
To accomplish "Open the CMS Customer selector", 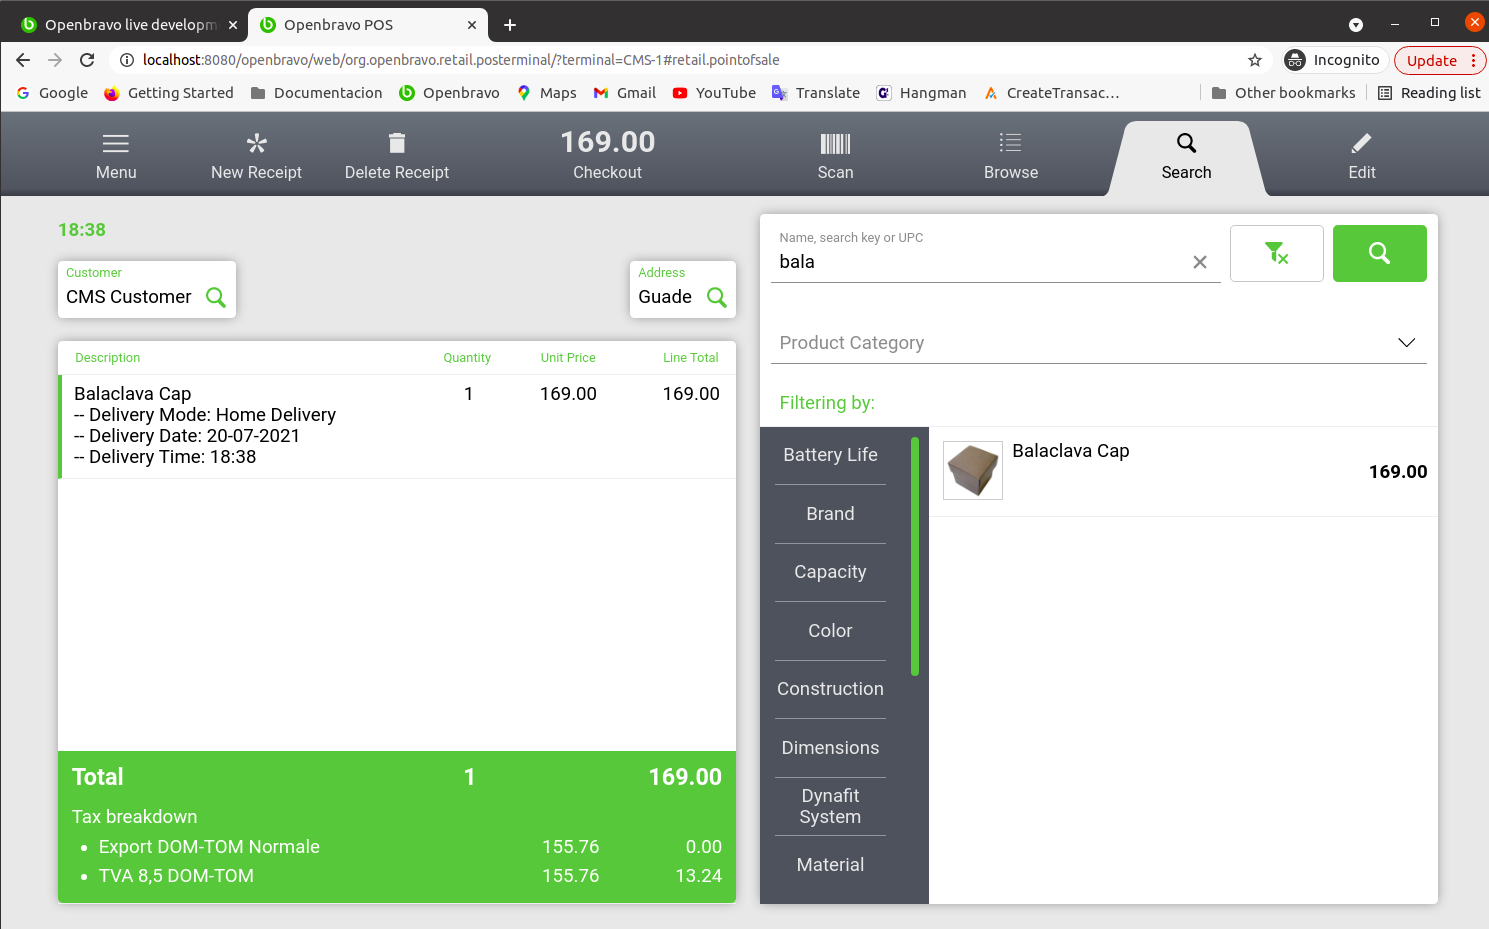I will (x=147, y=290).
